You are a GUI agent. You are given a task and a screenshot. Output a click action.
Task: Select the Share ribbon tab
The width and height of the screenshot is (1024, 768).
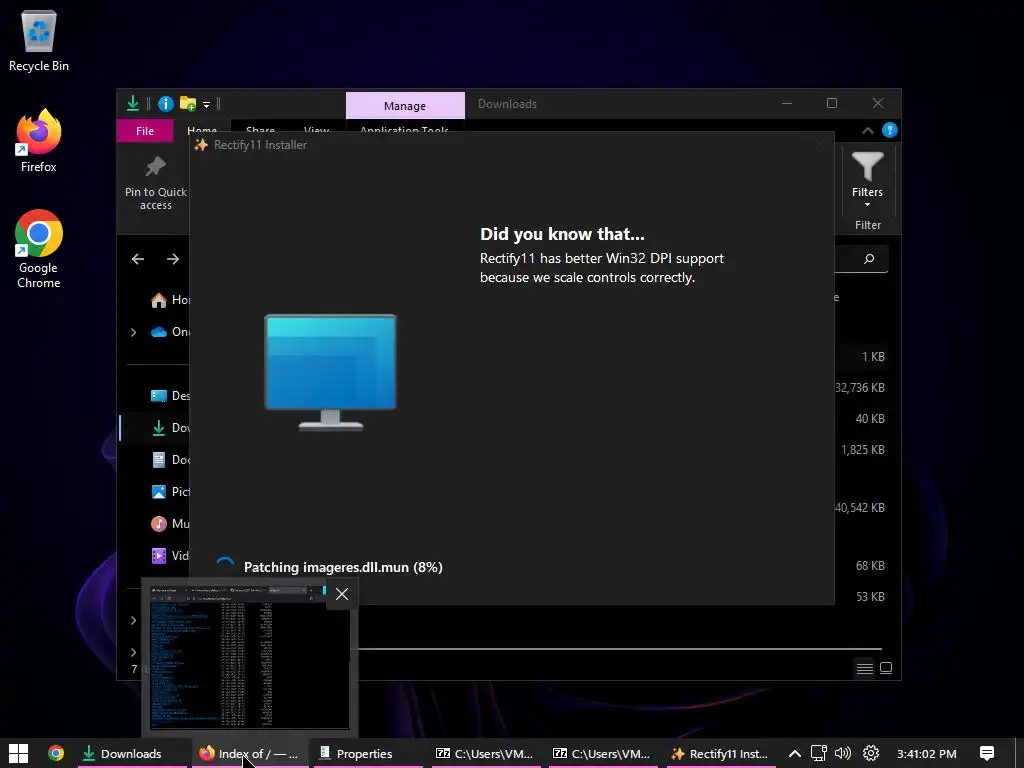coord(260,131)
